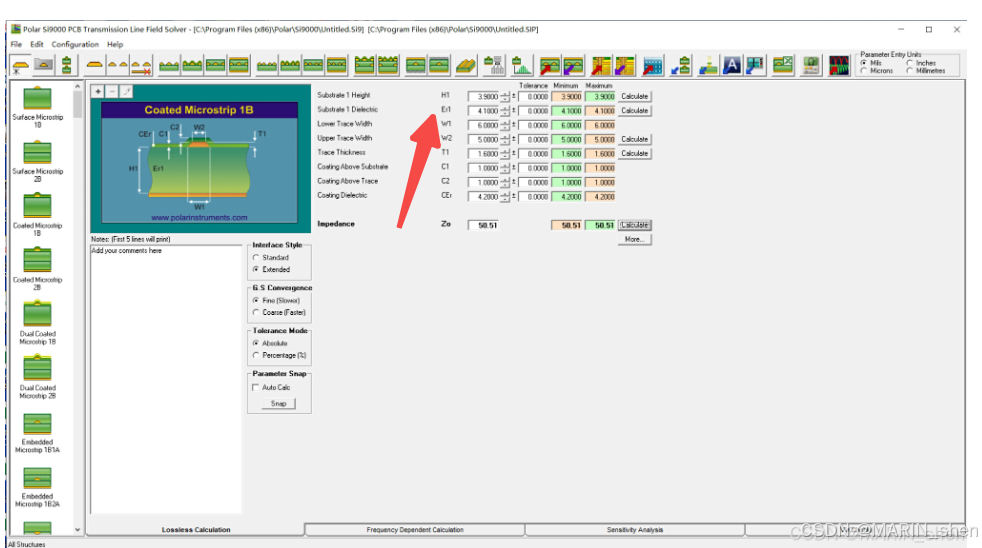Pick Coated Microstrip 1B in sidebar
The image size is (982, 548).
click(38, 215)
